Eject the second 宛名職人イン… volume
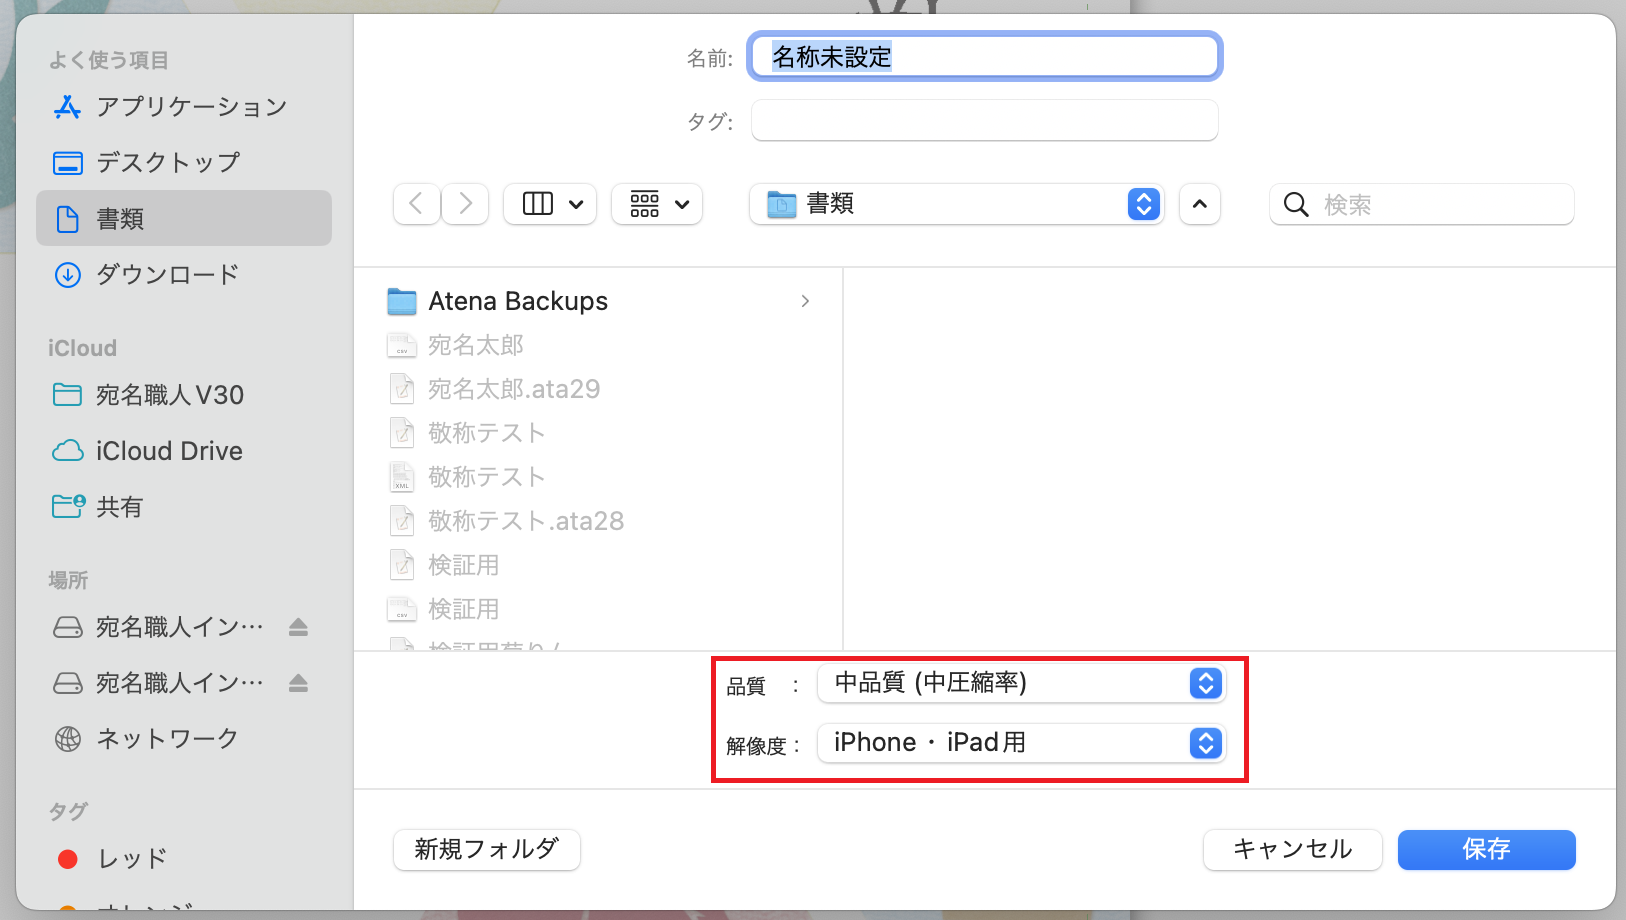This screenshot has height=920, width=1626. pyautogui.click(x=298, y=683)
